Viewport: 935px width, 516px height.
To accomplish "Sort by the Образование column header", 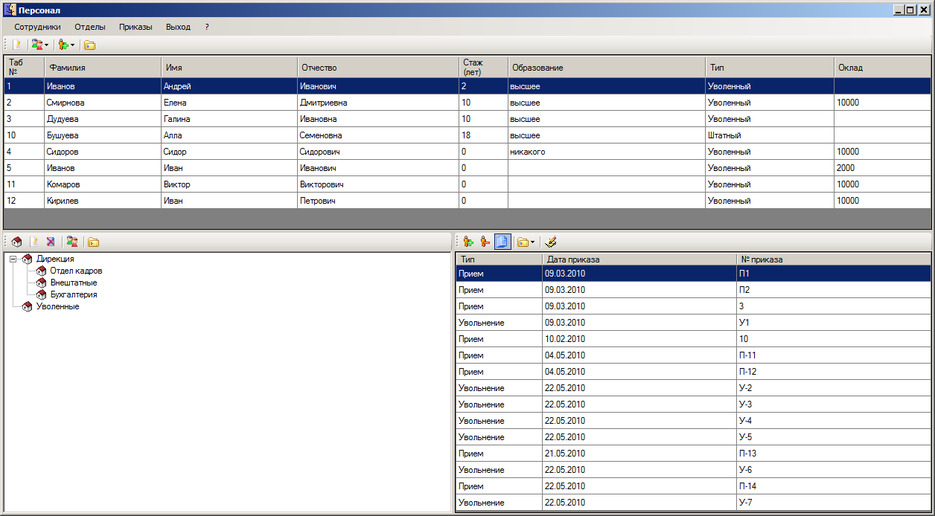I will tap(606, 67).
